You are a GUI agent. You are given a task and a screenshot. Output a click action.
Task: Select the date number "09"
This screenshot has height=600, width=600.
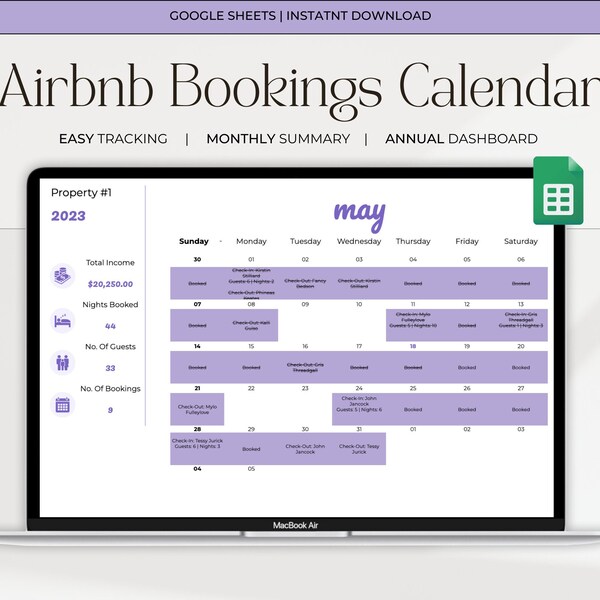(x=305, y=304)
